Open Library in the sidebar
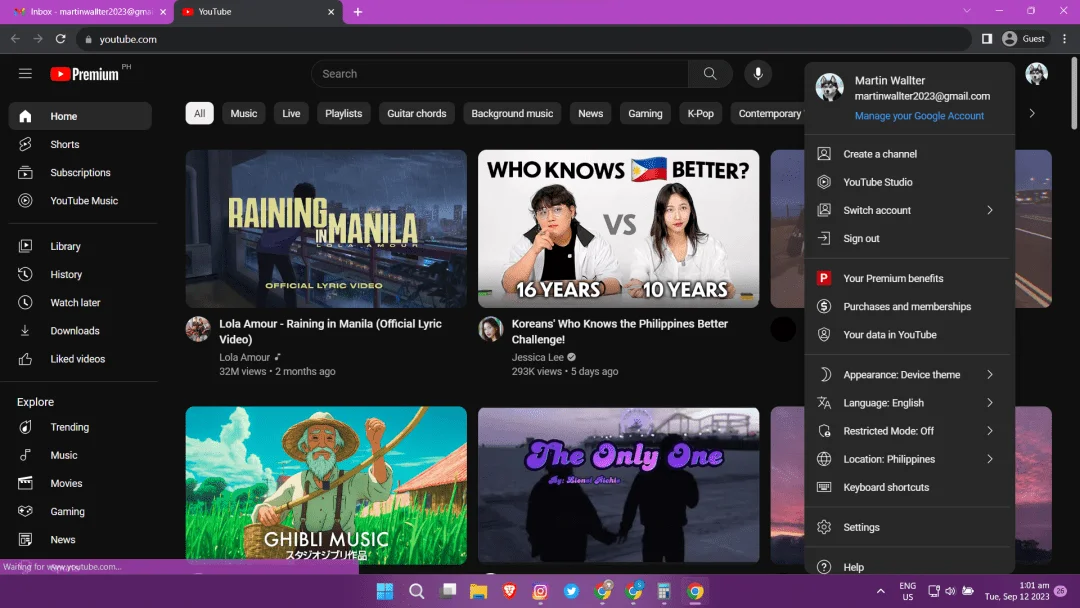Screen dimensions: 1080x608 pyautogui.click(x=81, y=247)
